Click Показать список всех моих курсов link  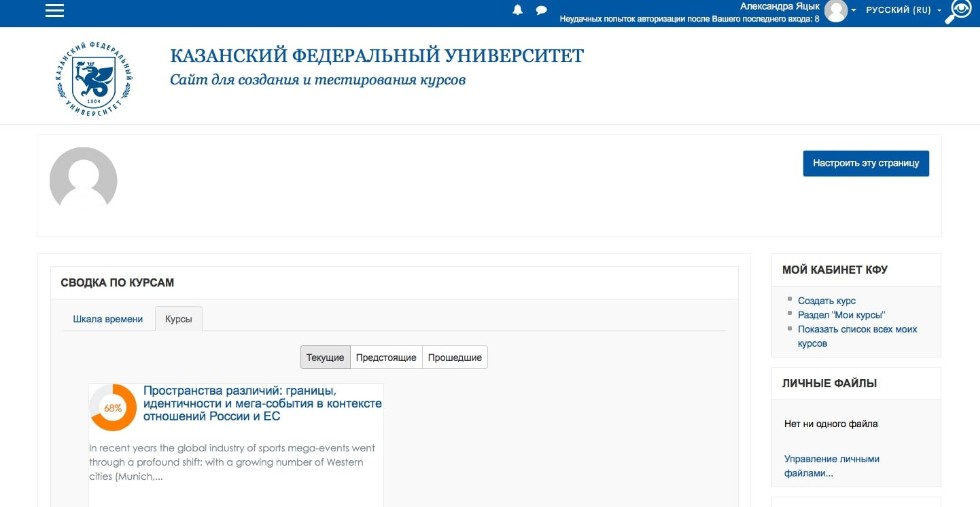click(856, 329)
